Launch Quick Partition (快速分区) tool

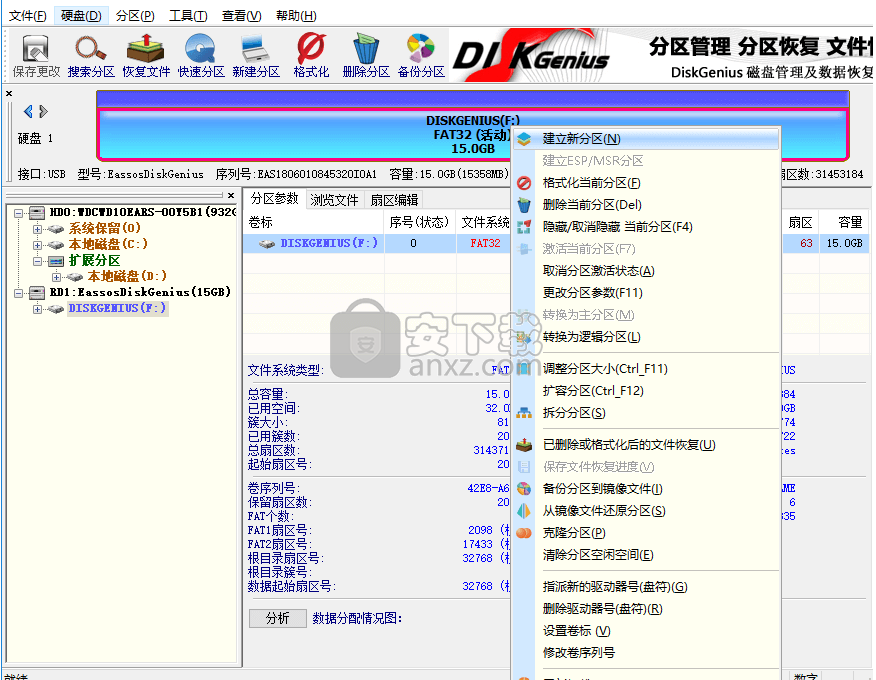coord(201,56)
